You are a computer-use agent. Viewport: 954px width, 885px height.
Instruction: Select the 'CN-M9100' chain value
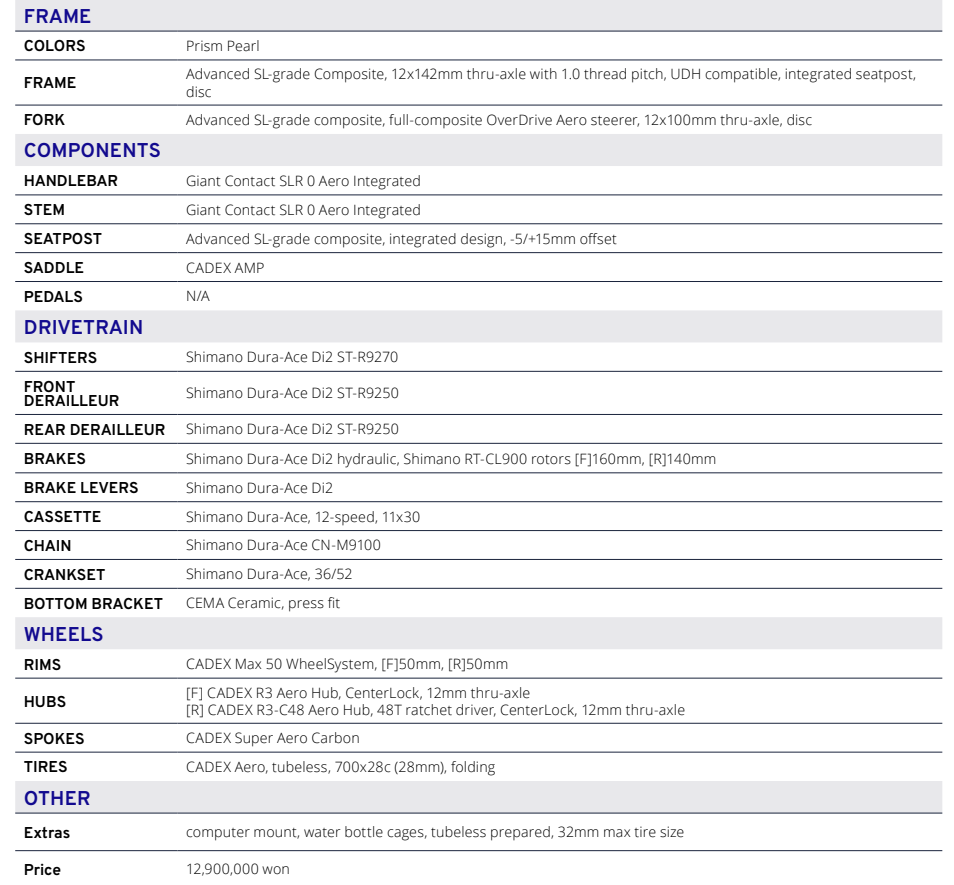point(284,545)
